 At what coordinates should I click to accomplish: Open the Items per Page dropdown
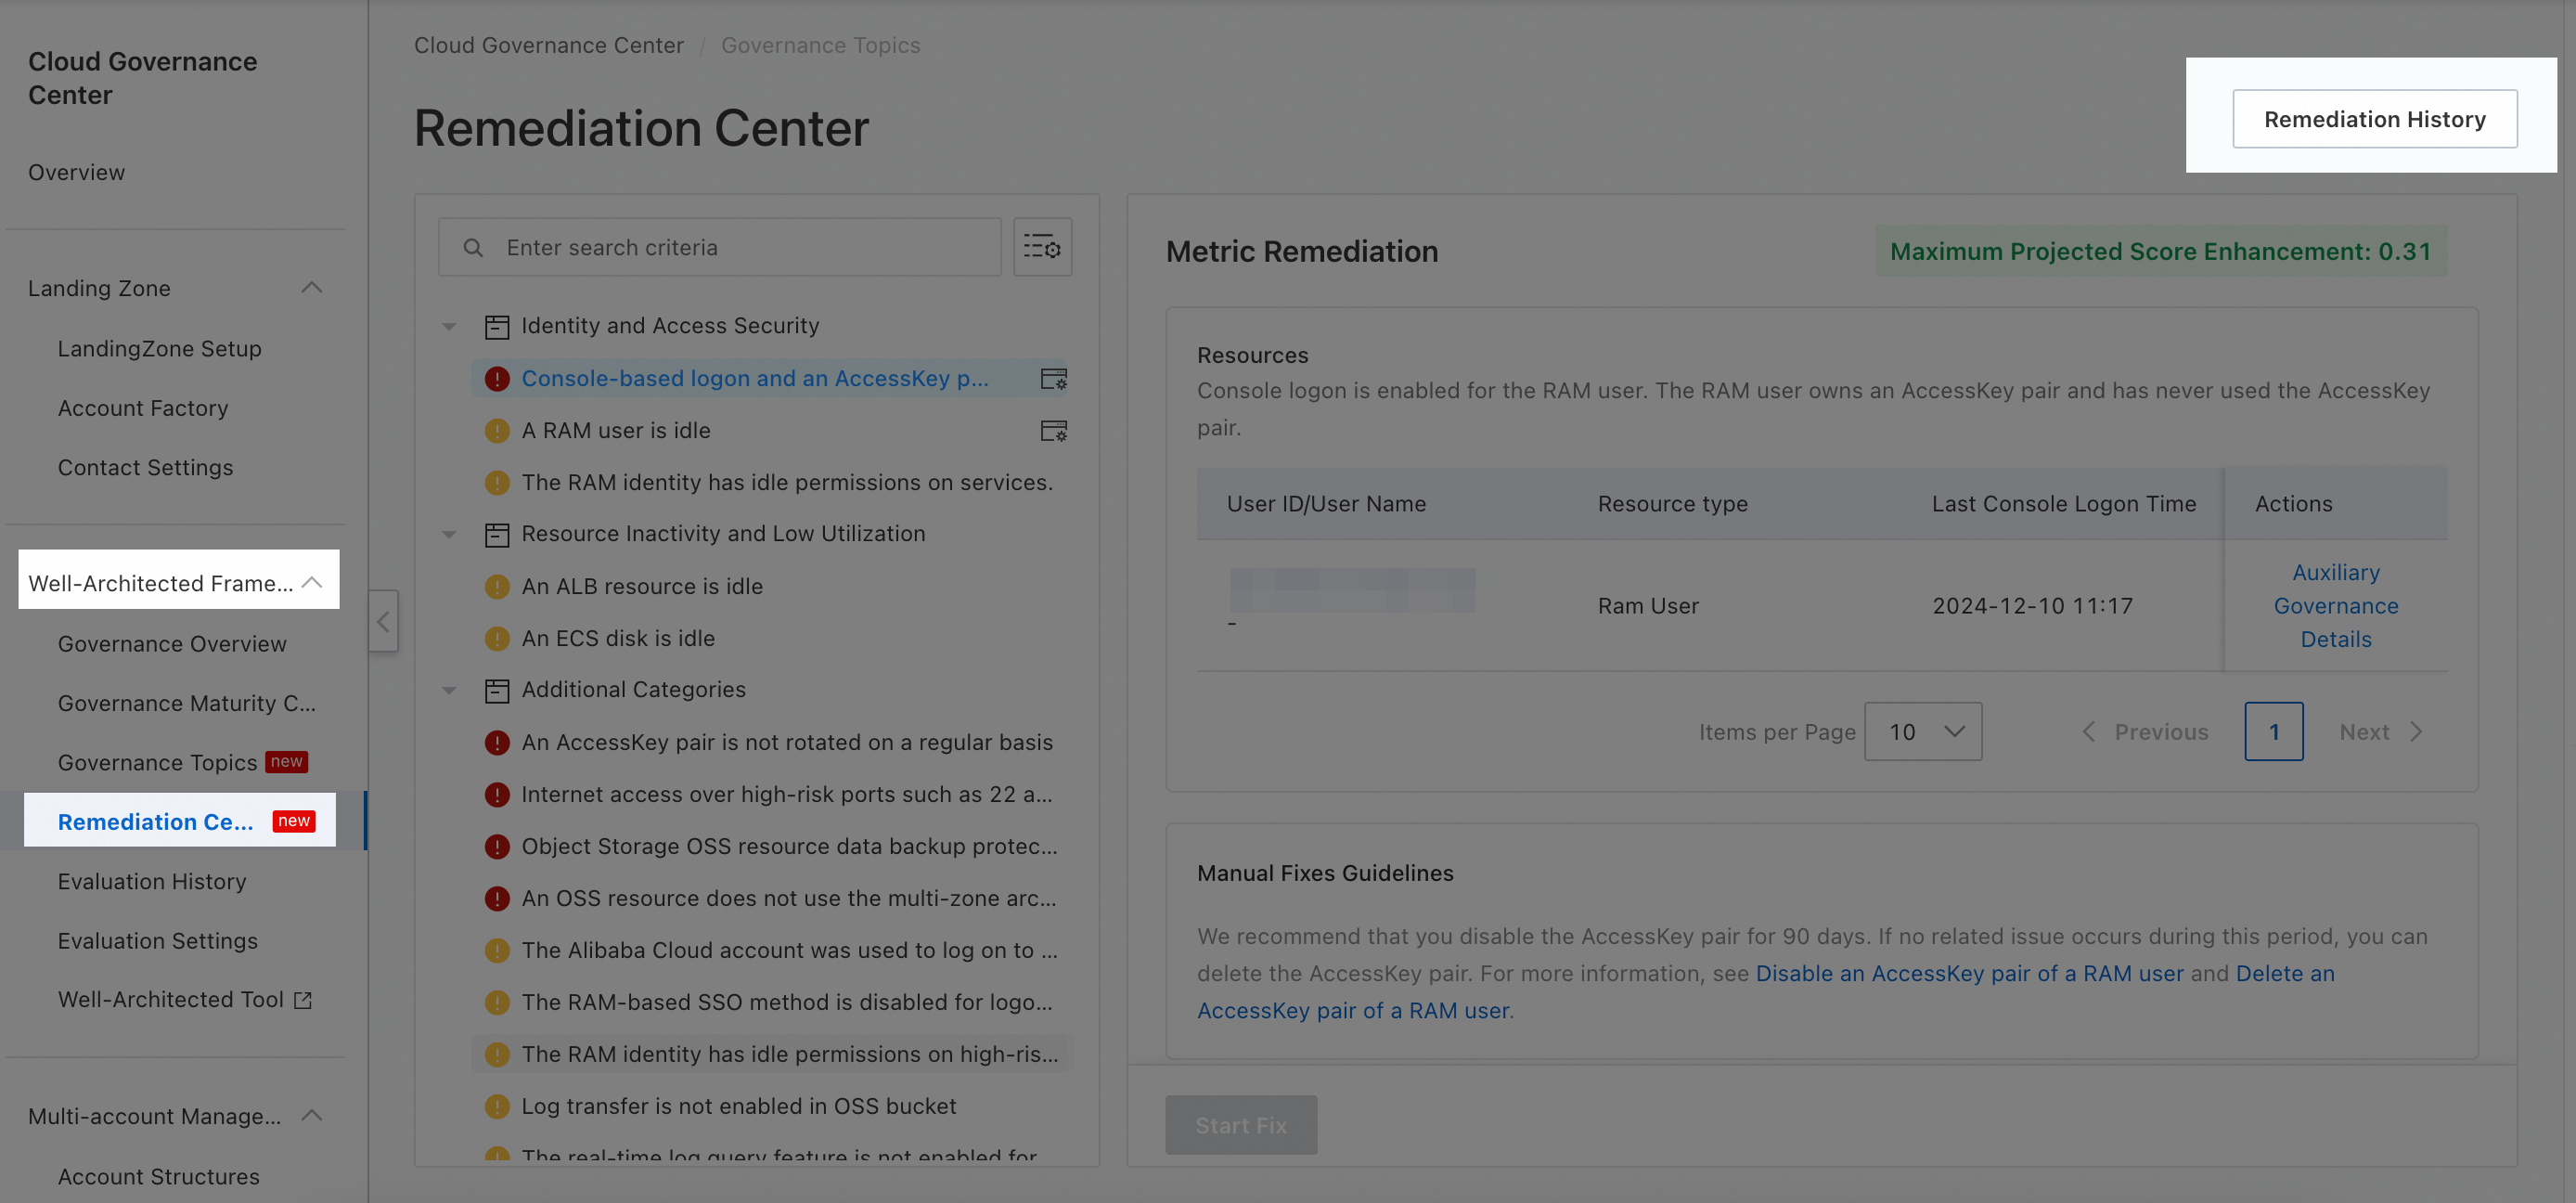click(1922, 732)
